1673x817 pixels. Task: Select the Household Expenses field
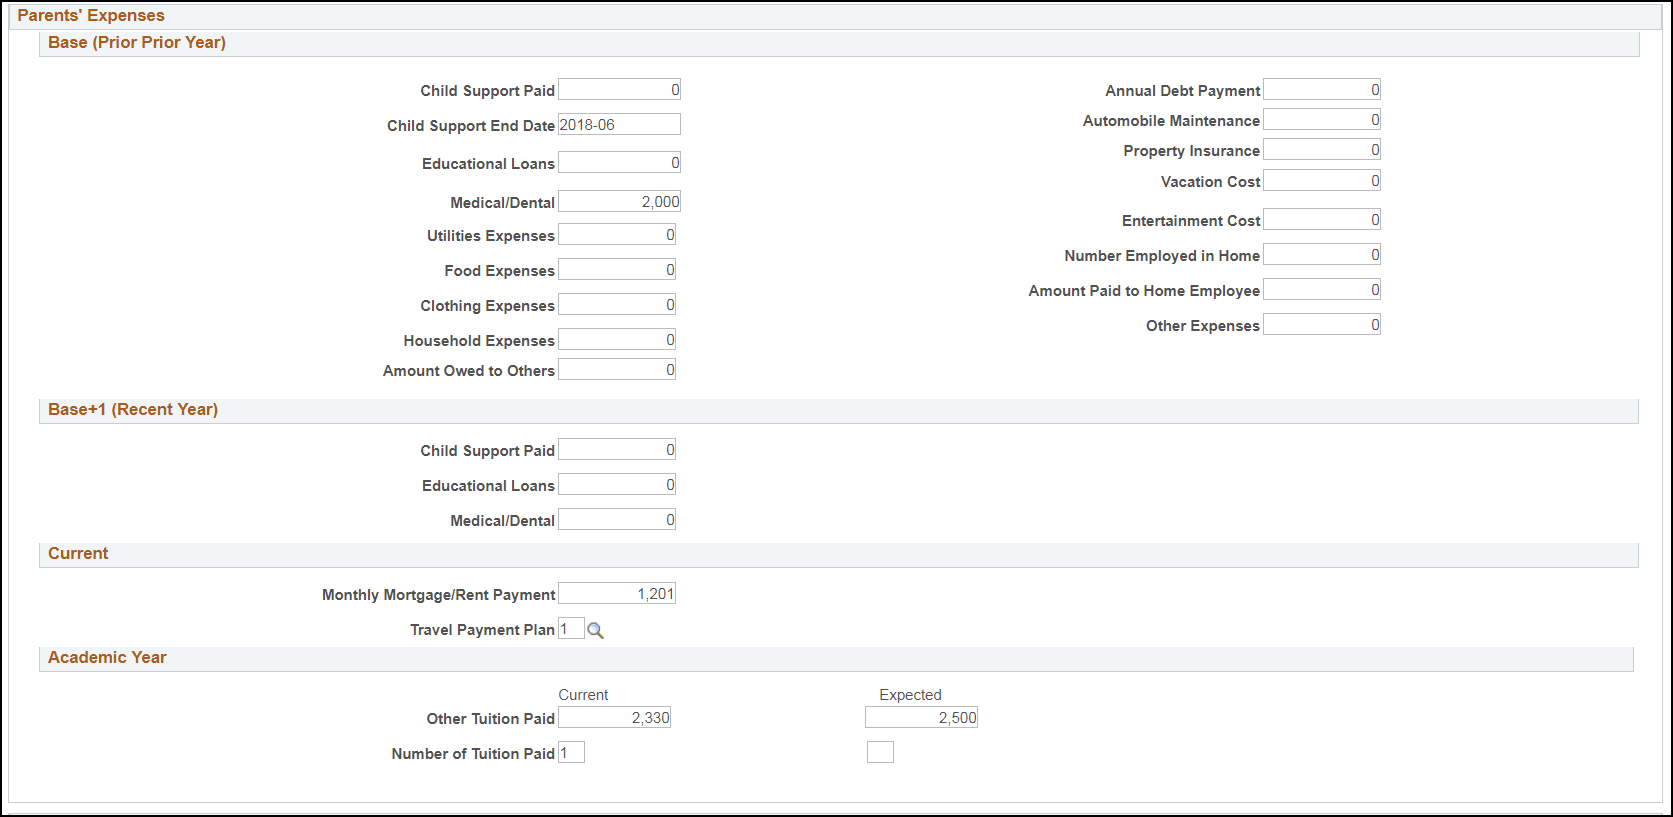click(x=617, y=340)
